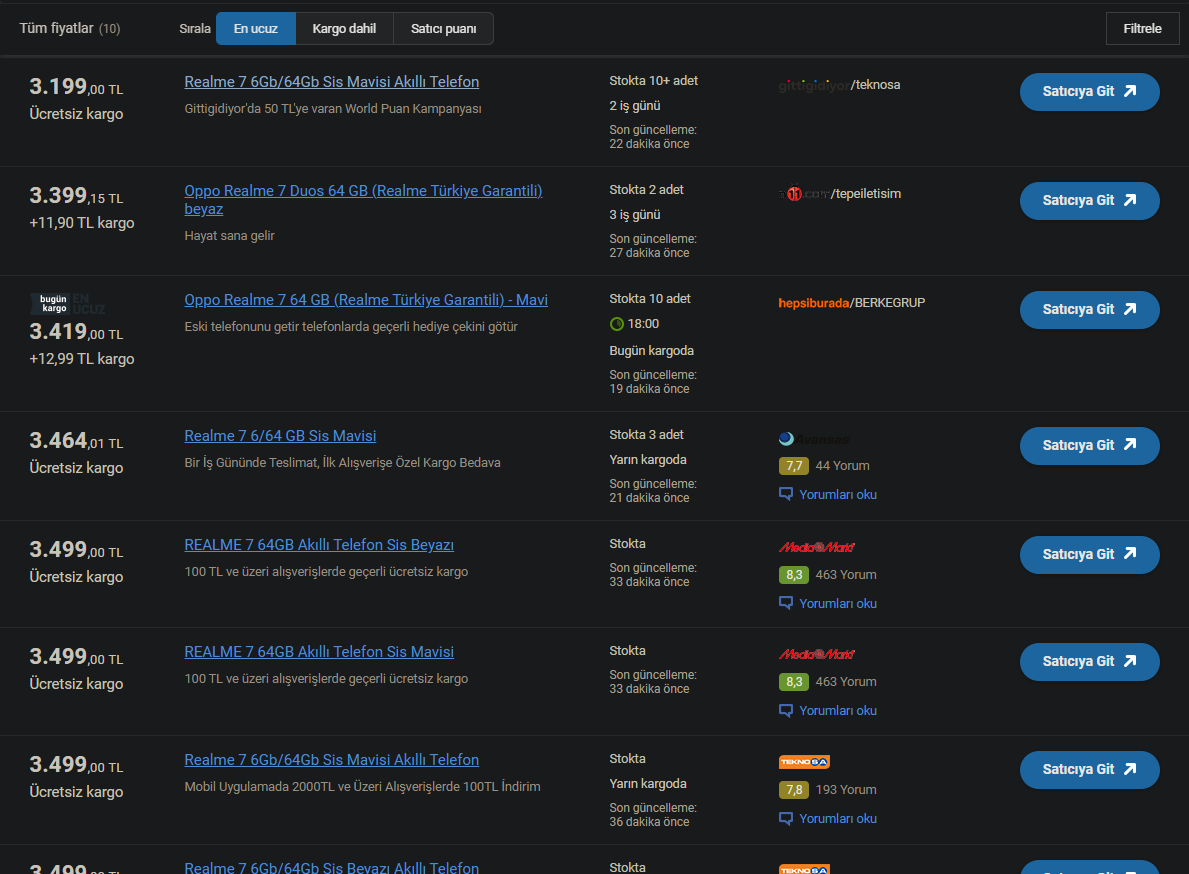Click the '193 Yorum' review count
The width and height of the screenshot is (1189, 874).
pos(846,790)
